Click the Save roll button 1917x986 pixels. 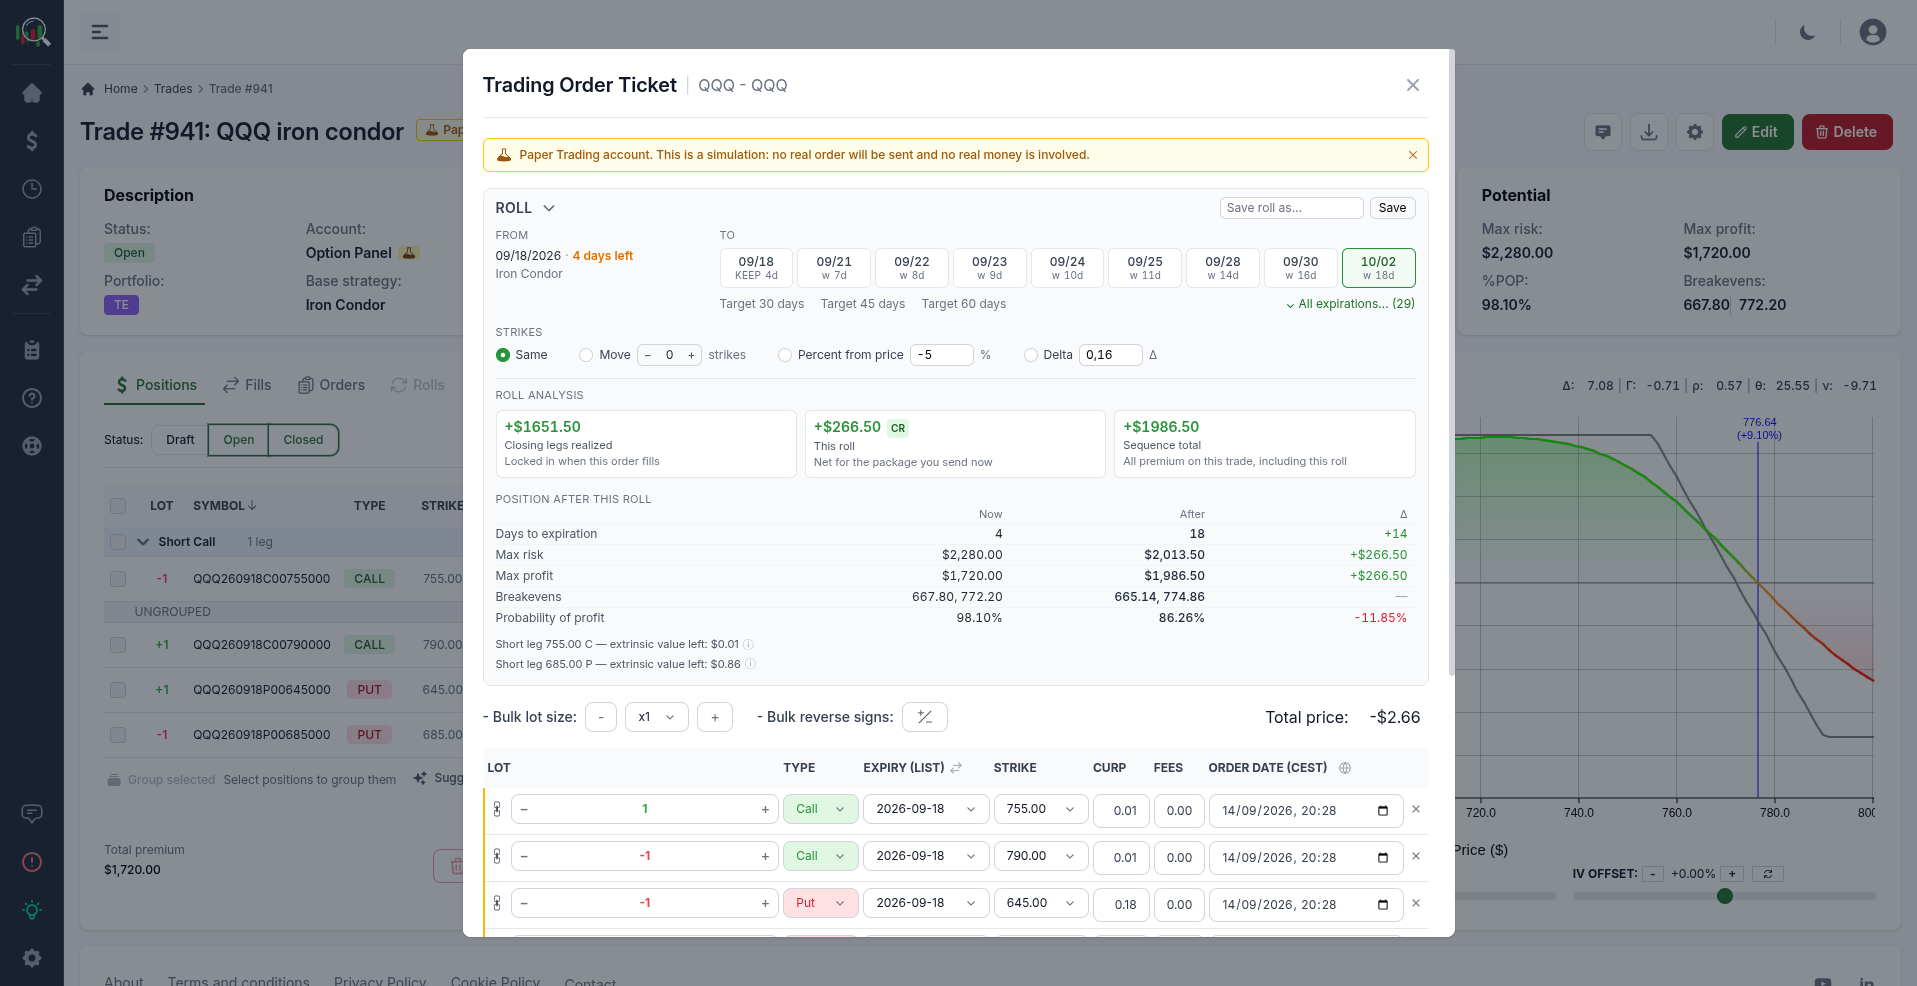point(1392,208)
